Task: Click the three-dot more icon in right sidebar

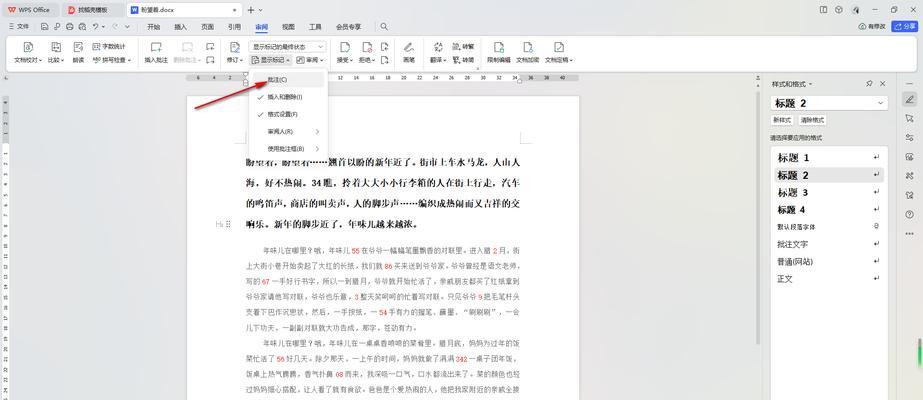Action: click(909, 234)
